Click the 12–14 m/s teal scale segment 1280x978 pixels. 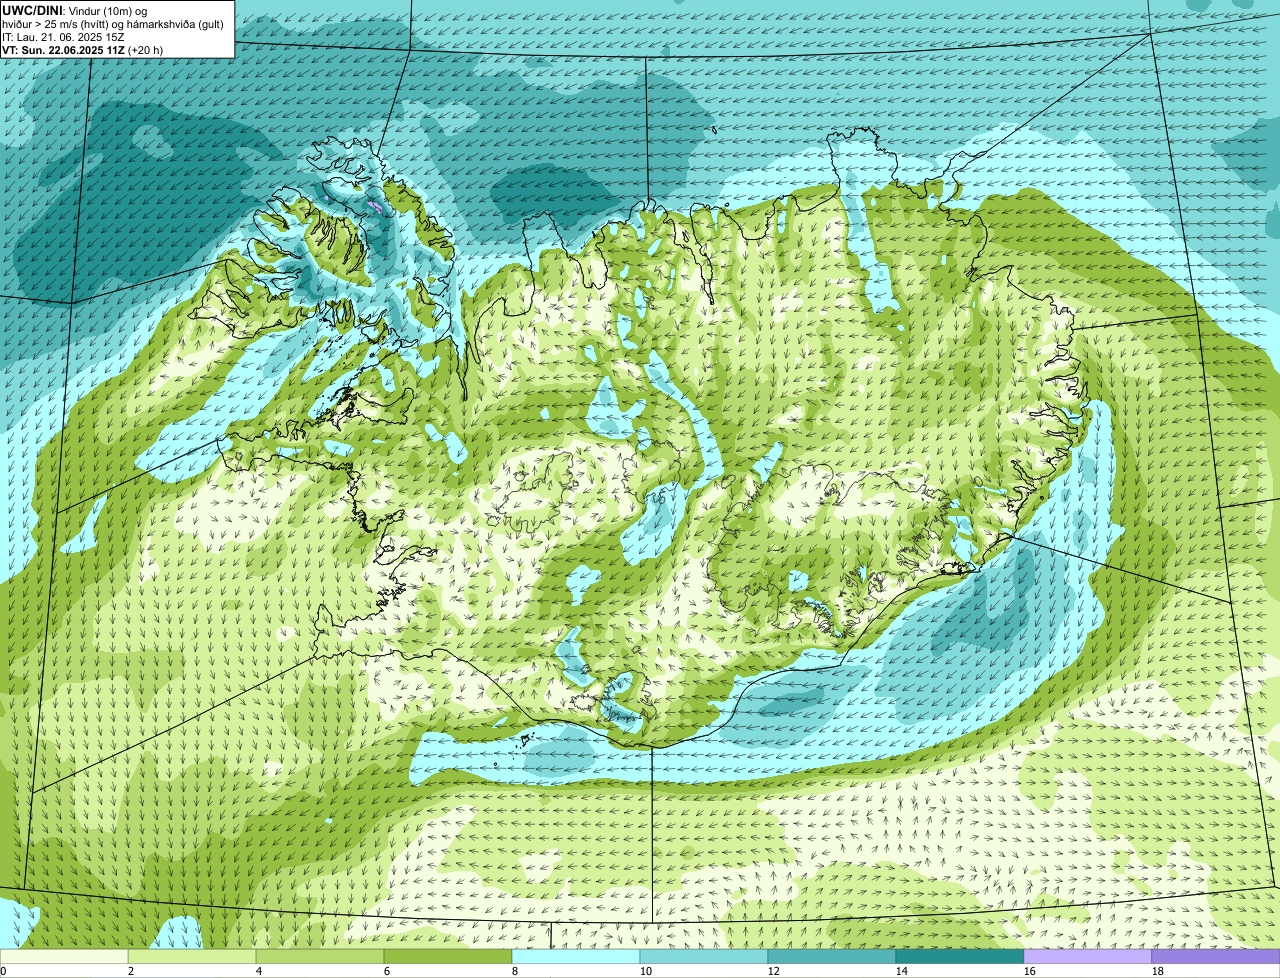832,956
